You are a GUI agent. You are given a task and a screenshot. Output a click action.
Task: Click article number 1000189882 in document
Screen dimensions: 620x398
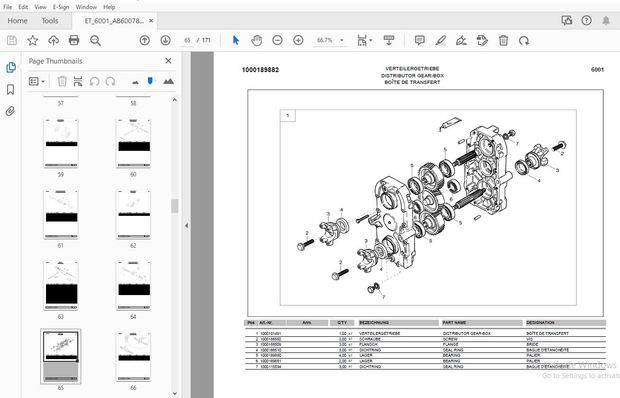(x=260, y=70)
